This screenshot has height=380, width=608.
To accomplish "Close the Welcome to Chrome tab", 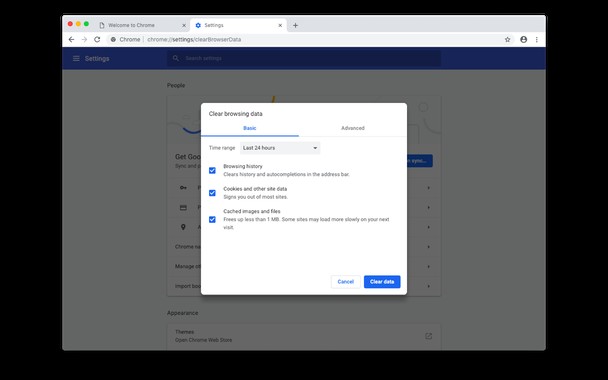I will pyautogui.click(x=184, y=25).
